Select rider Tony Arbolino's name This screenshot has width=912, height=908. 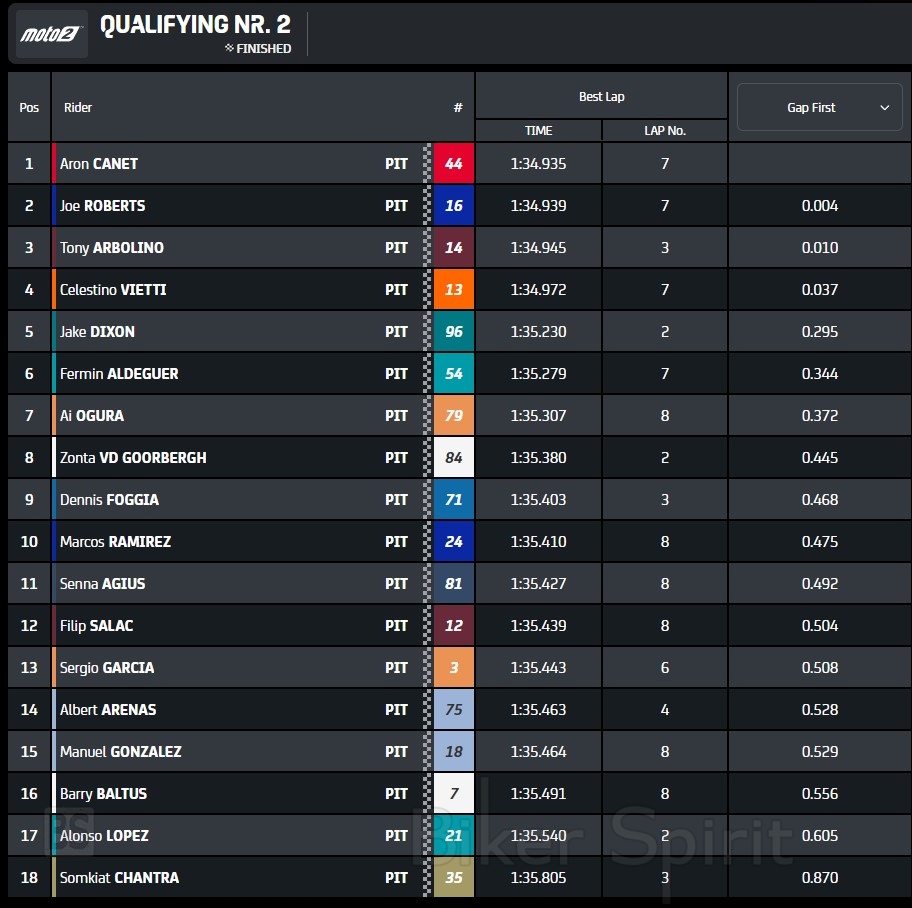112,248
